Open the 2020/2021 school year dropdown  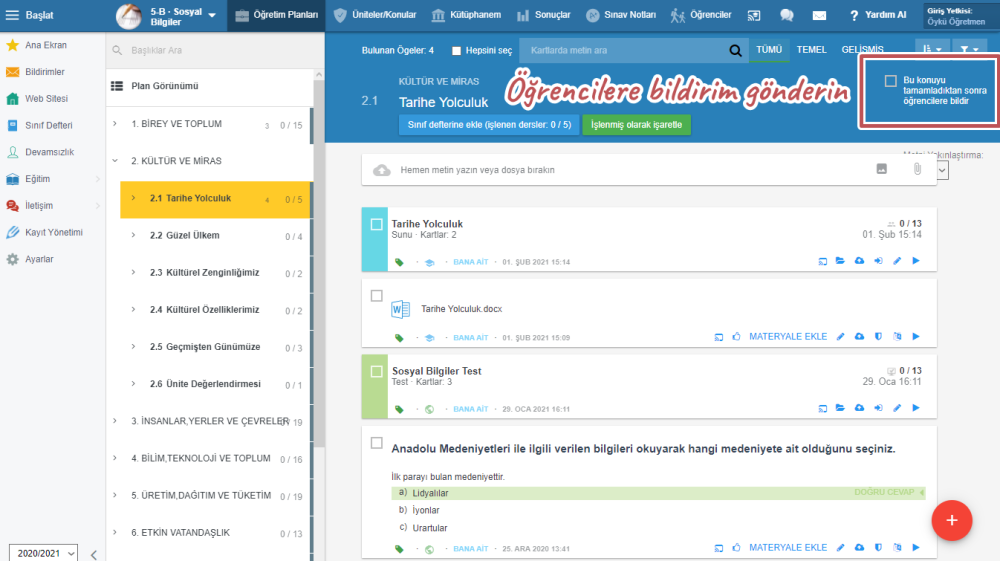(x=43, y=553)
